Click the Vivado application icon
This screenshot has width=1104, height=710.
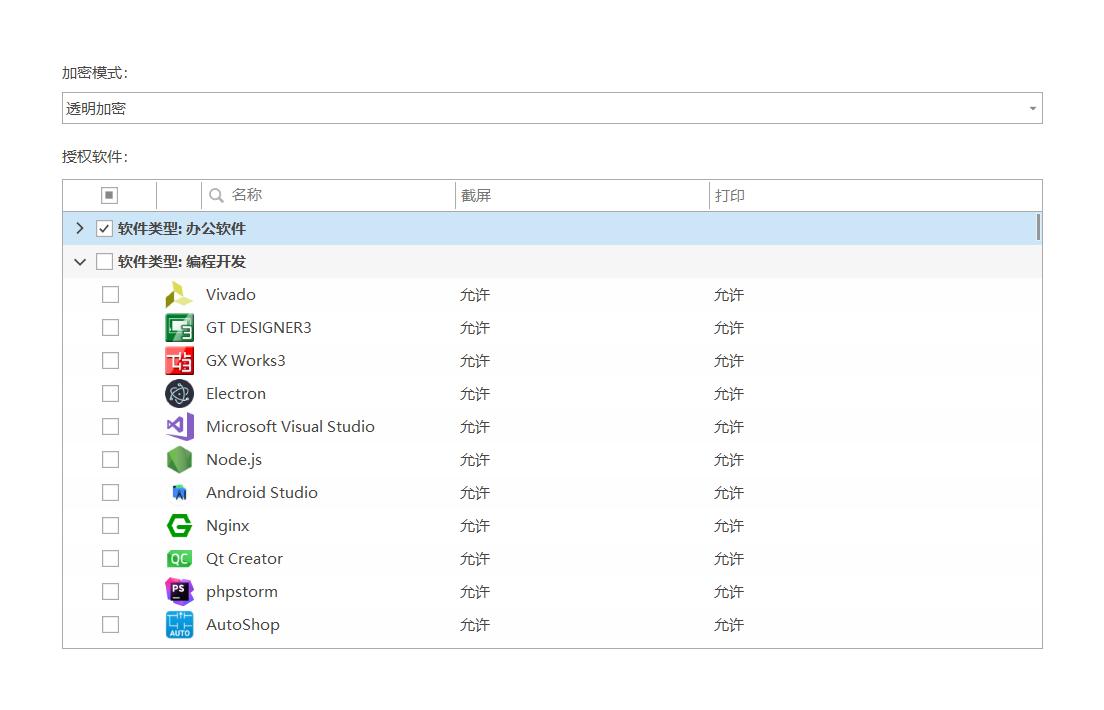pyautogui.click(x=179, y=295)
